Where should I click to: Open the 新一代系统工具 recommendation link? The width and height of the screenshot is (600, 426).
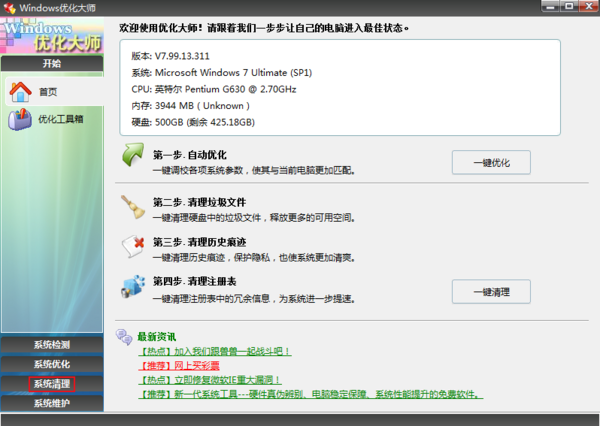[x=311, y=394]
